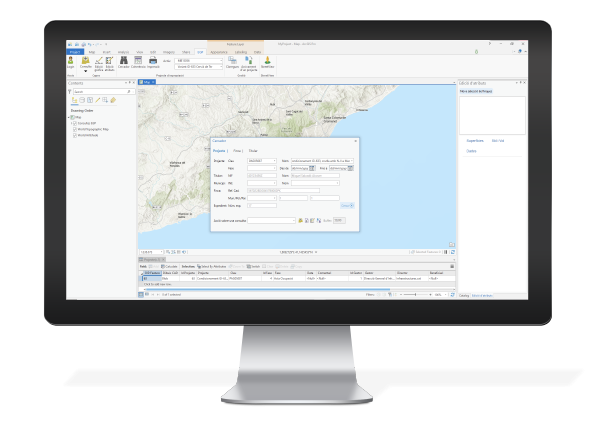The width and height of the screenshot is (600, 421).
Task: Click the calendar icon beside the Des de date
Action: click(312, 169)
